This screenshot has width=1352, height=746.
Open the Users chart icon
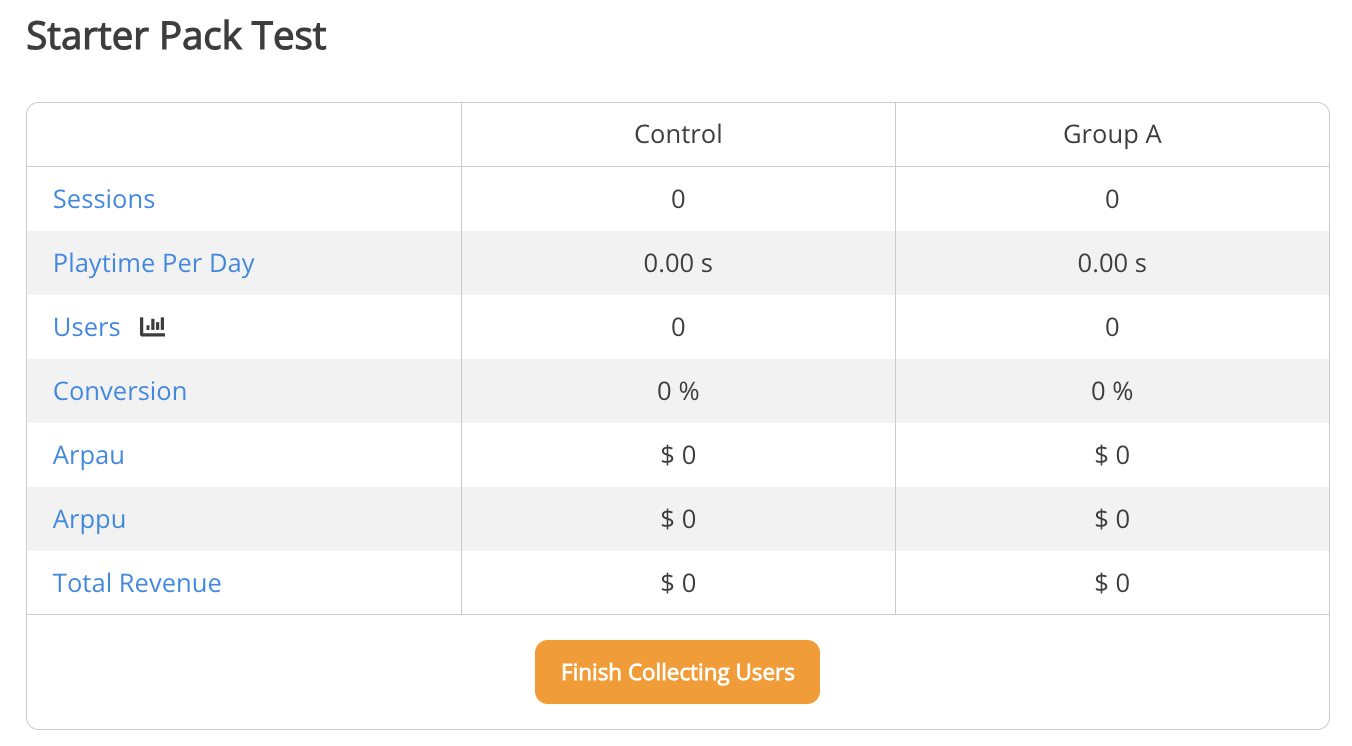[152, 326]
